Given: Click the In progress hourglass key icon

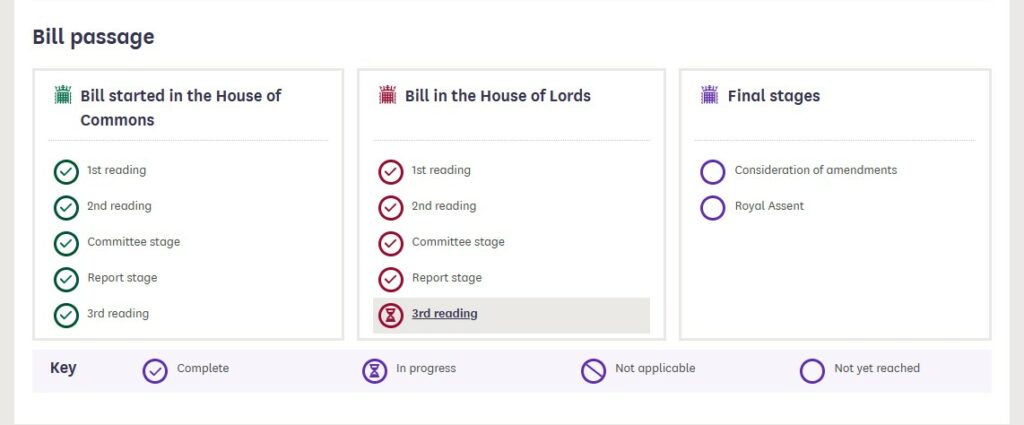Looking at the screenshot, I should coord(375,371).
